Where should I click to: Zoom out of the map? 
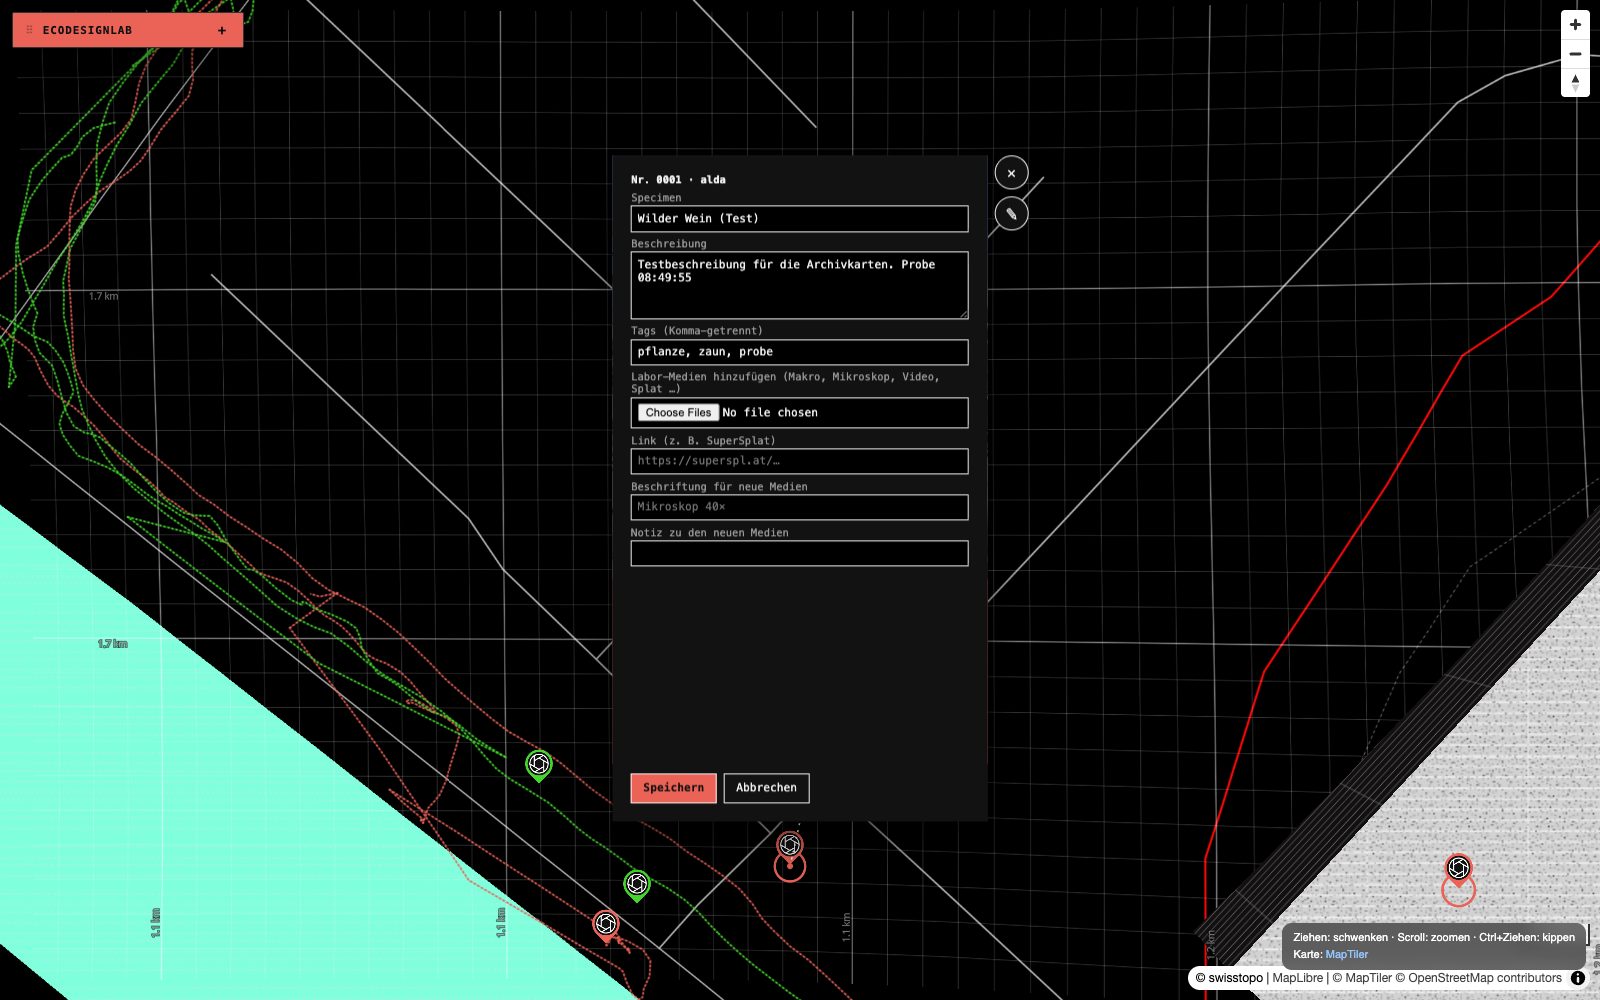pos(1575,54)
